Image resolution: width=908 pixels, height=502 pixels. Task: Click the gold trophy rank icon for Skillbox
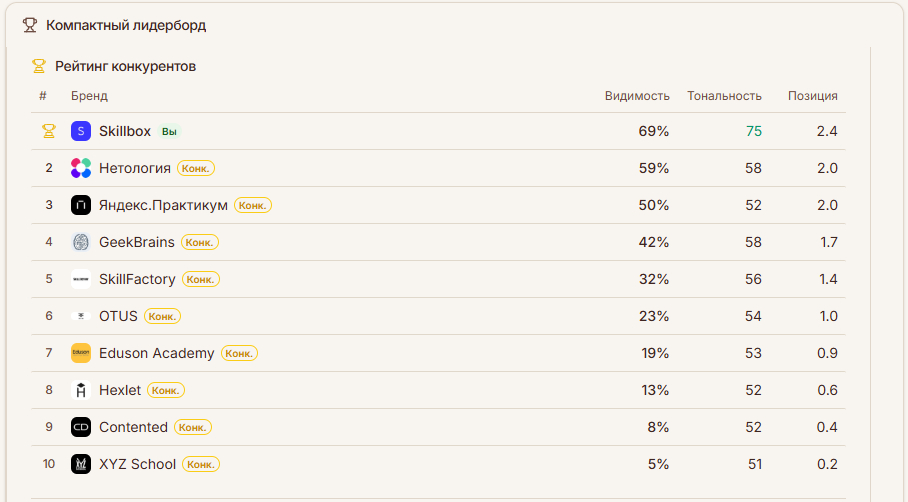[48, 131]
